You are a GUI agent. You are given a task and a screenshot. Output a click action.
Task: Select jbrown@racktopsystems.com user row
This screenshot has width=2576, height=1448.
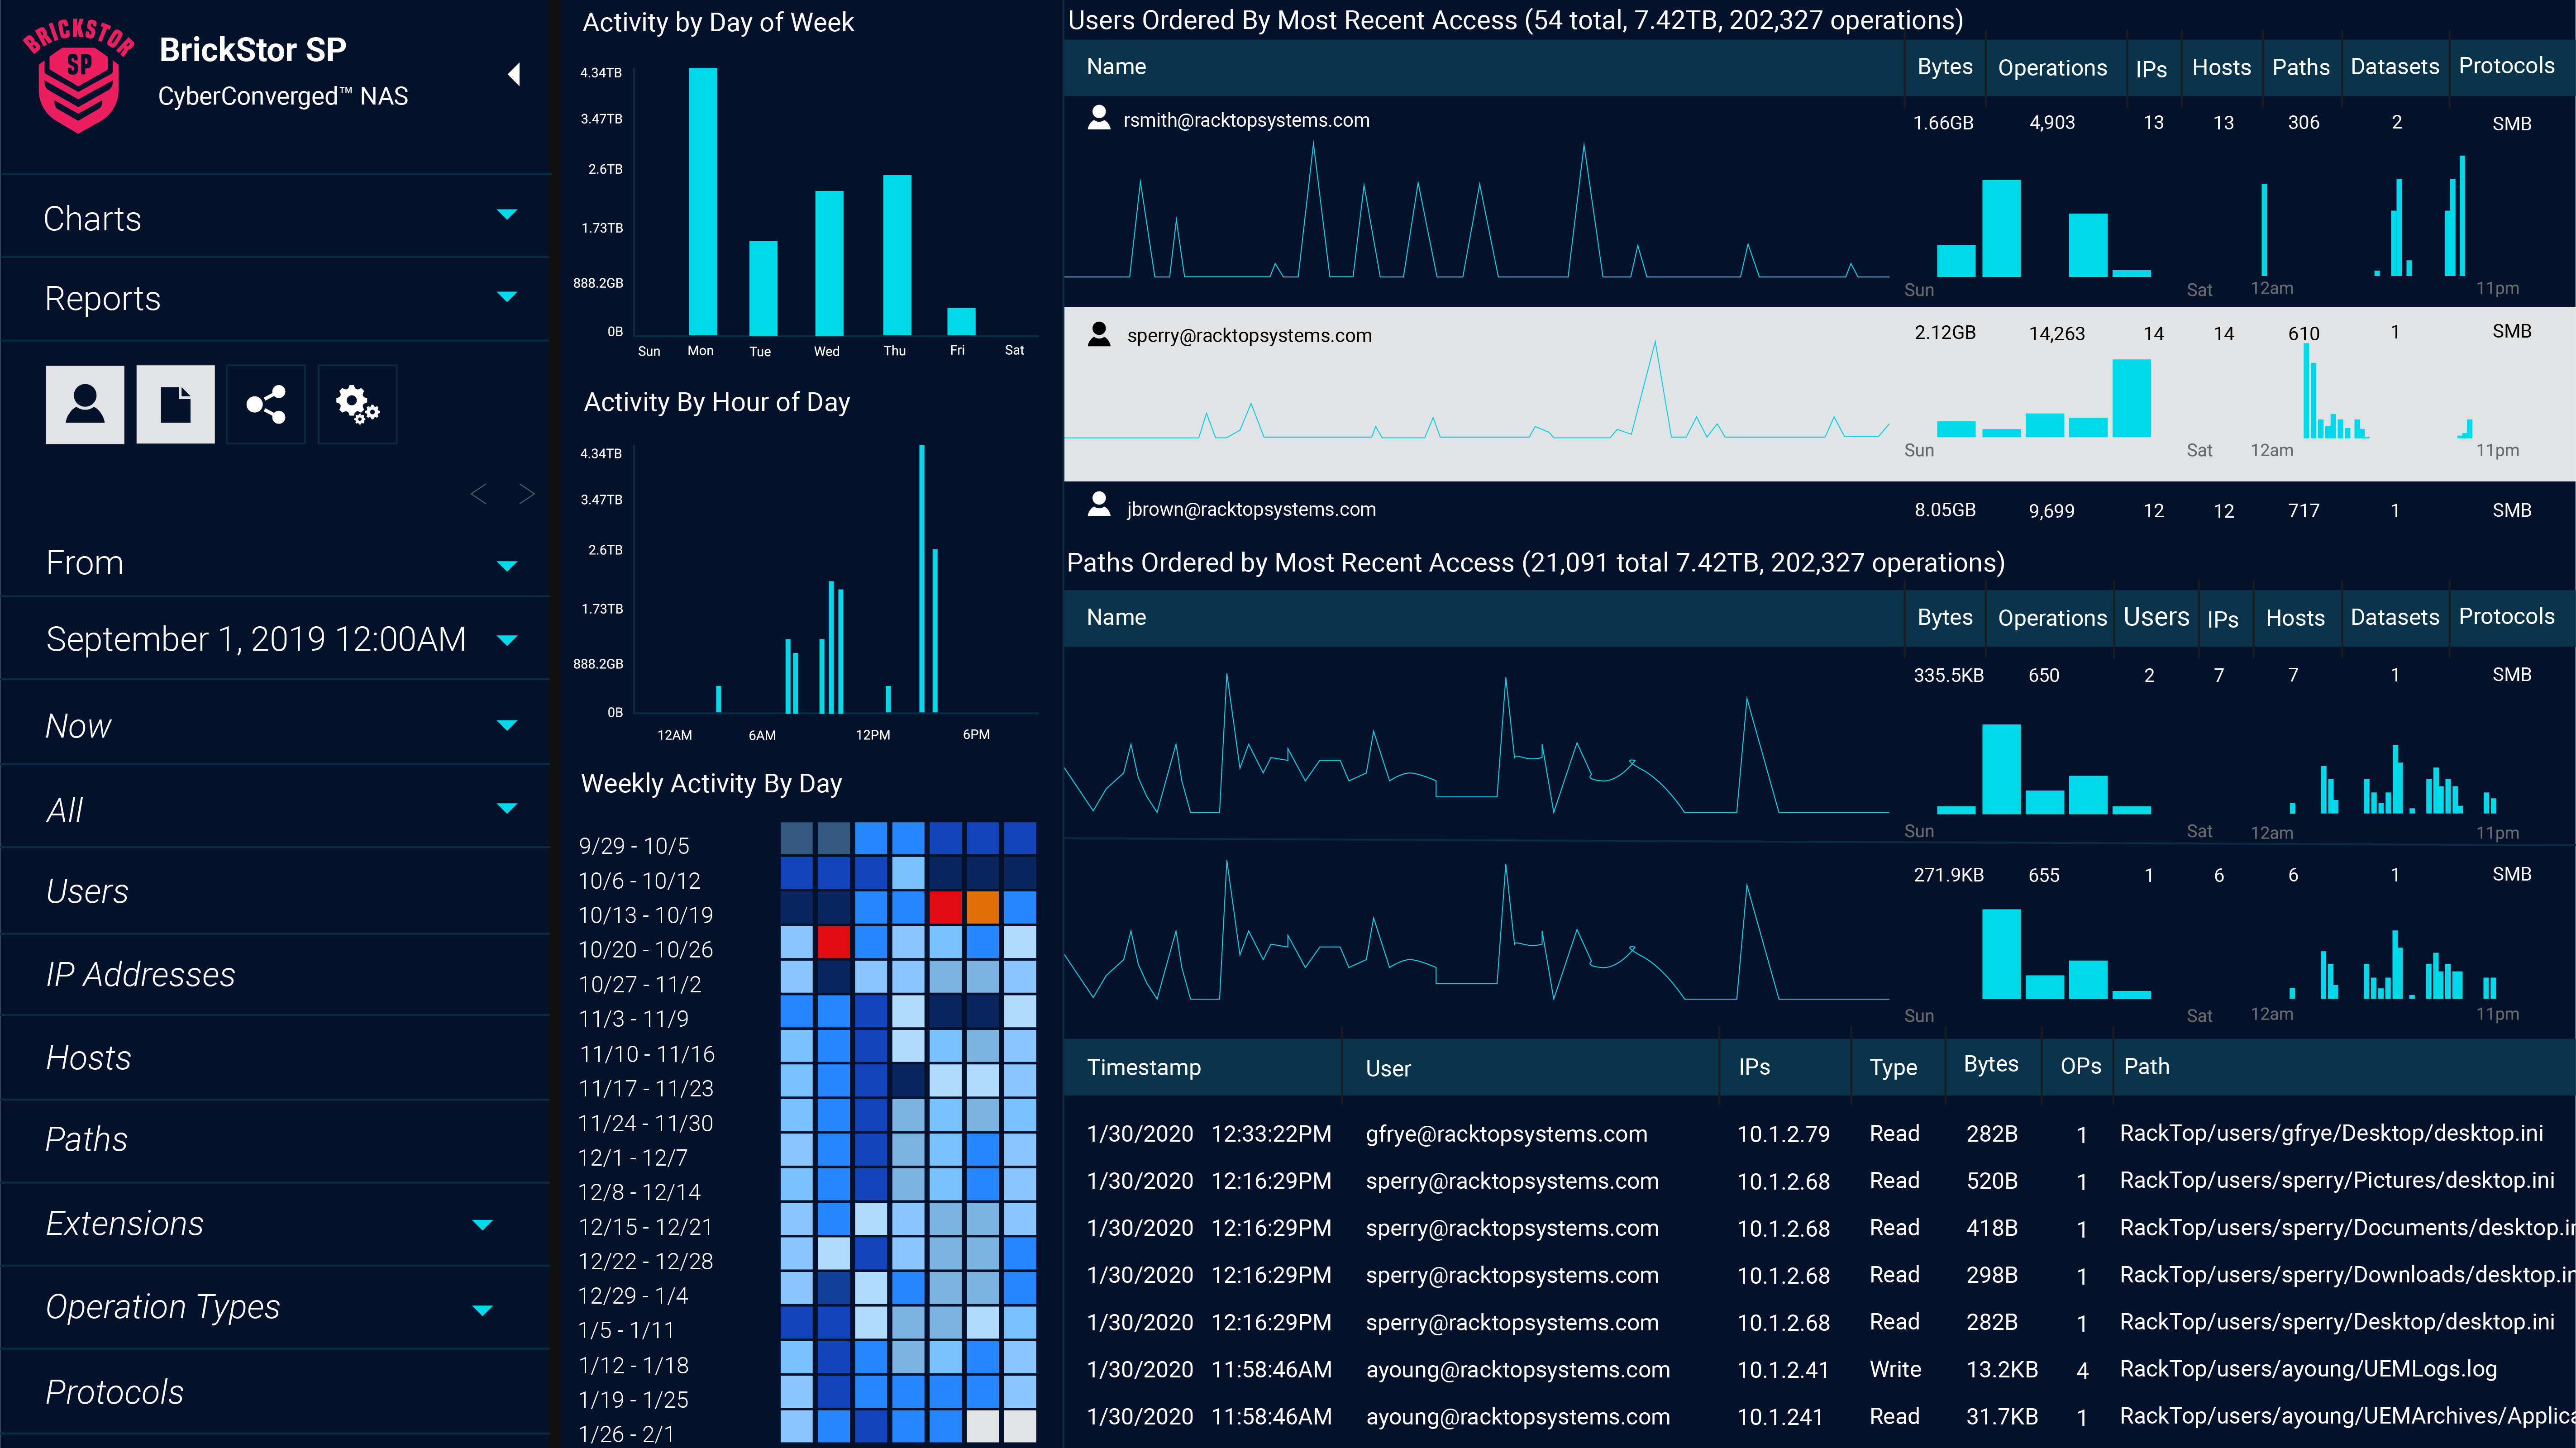coord(1819,510)
